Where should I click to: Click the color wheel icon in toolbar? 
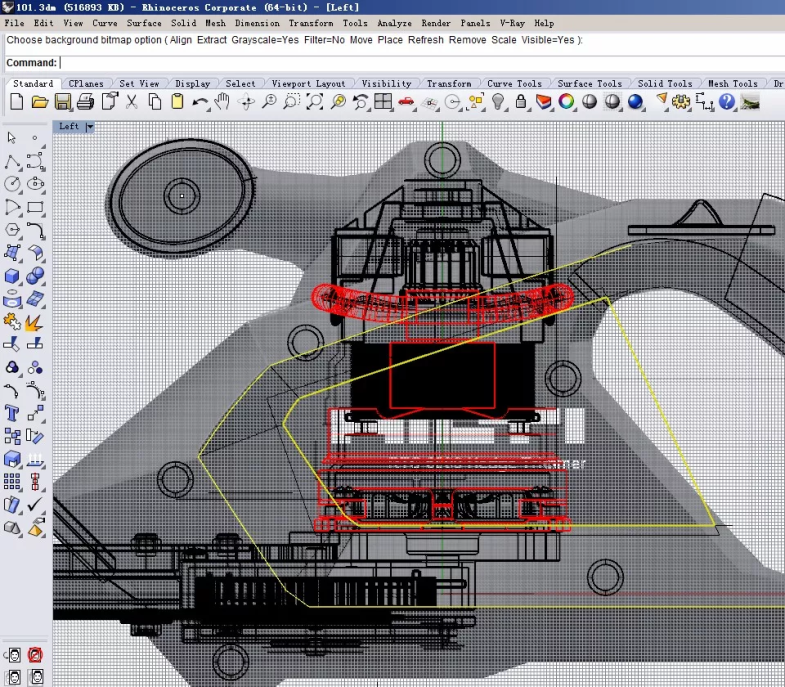566,102
